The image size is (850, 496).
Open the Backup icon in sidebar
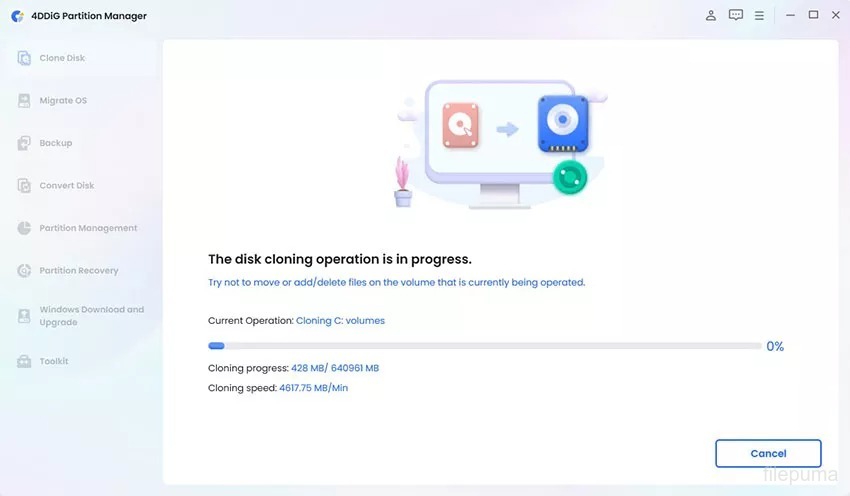point(24,143)
